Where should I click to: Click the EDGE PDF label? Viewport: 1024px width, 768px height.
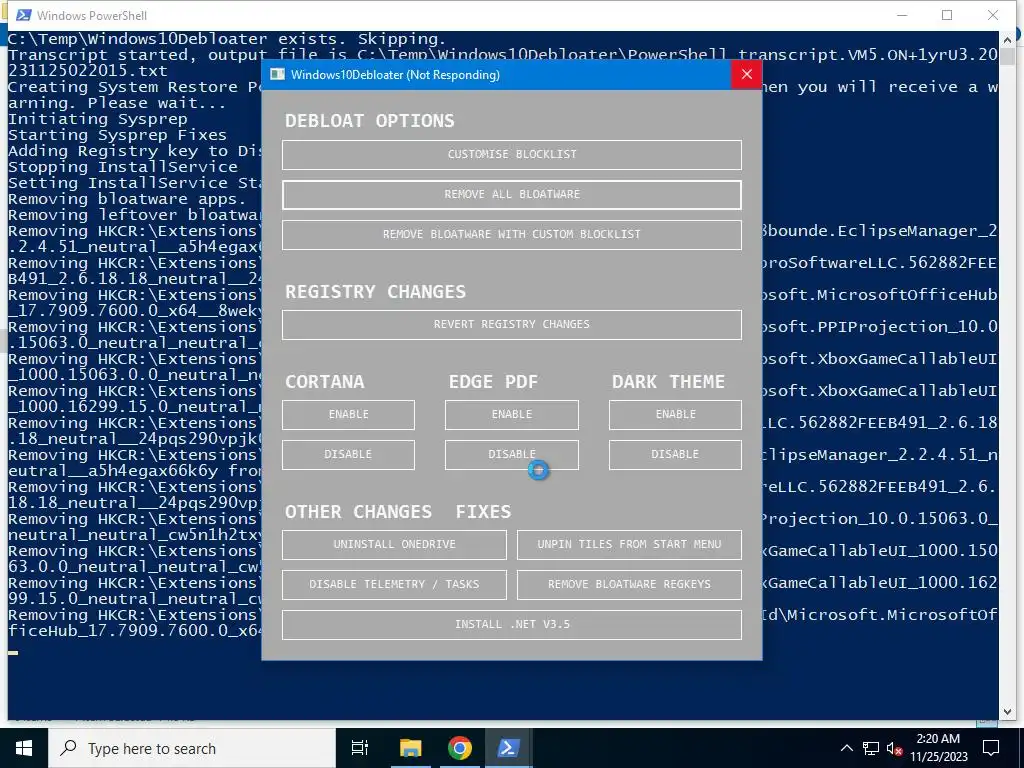click(x=493, y=382)
